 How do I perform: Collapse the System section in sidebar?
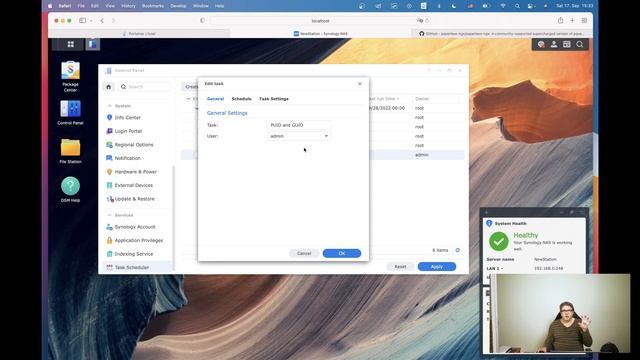click(109, 106)
